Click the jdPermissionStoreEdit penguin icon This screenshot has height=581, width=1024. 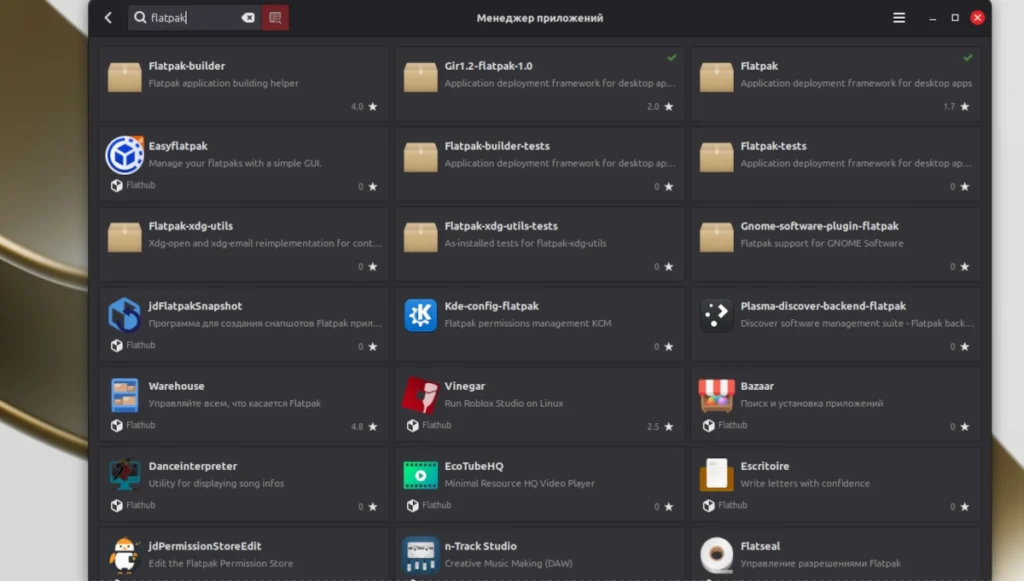pyautogui.click(x=124, y=555)
